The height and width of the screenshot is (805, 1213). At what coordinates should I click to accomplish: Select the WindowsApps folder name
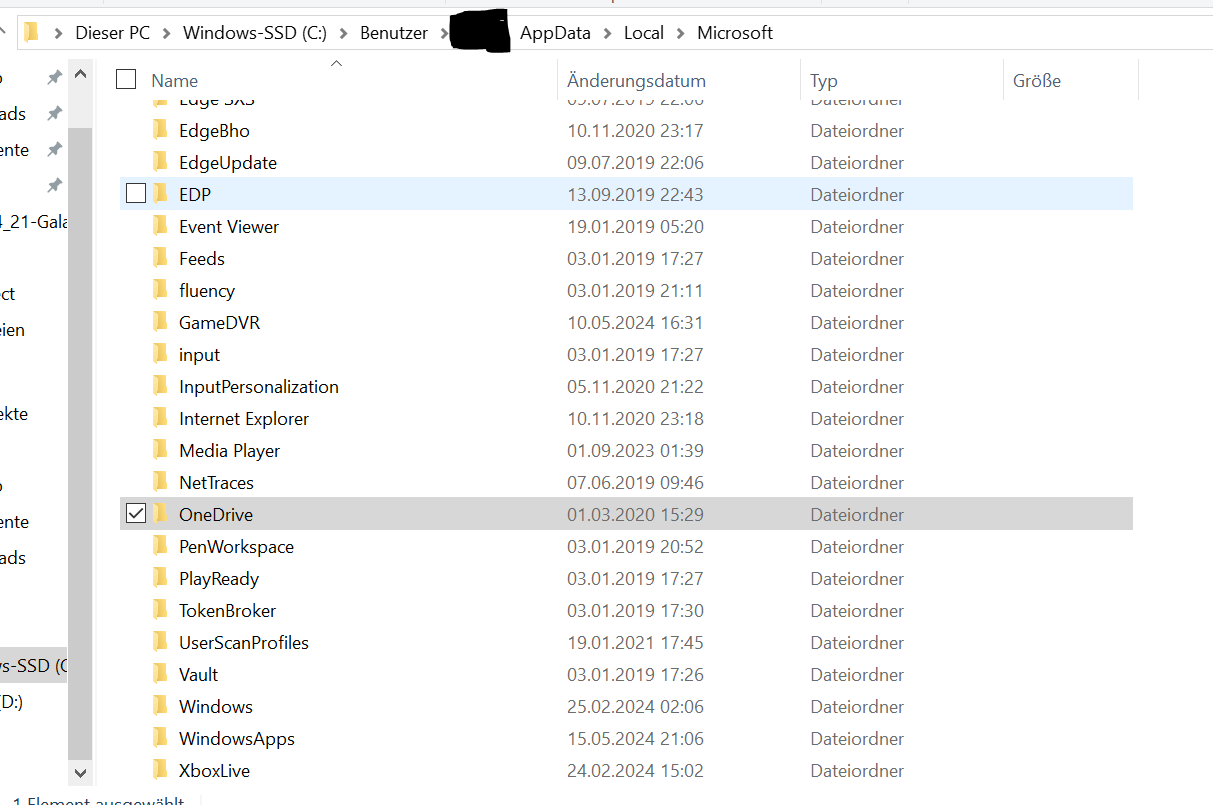[237, 738]
